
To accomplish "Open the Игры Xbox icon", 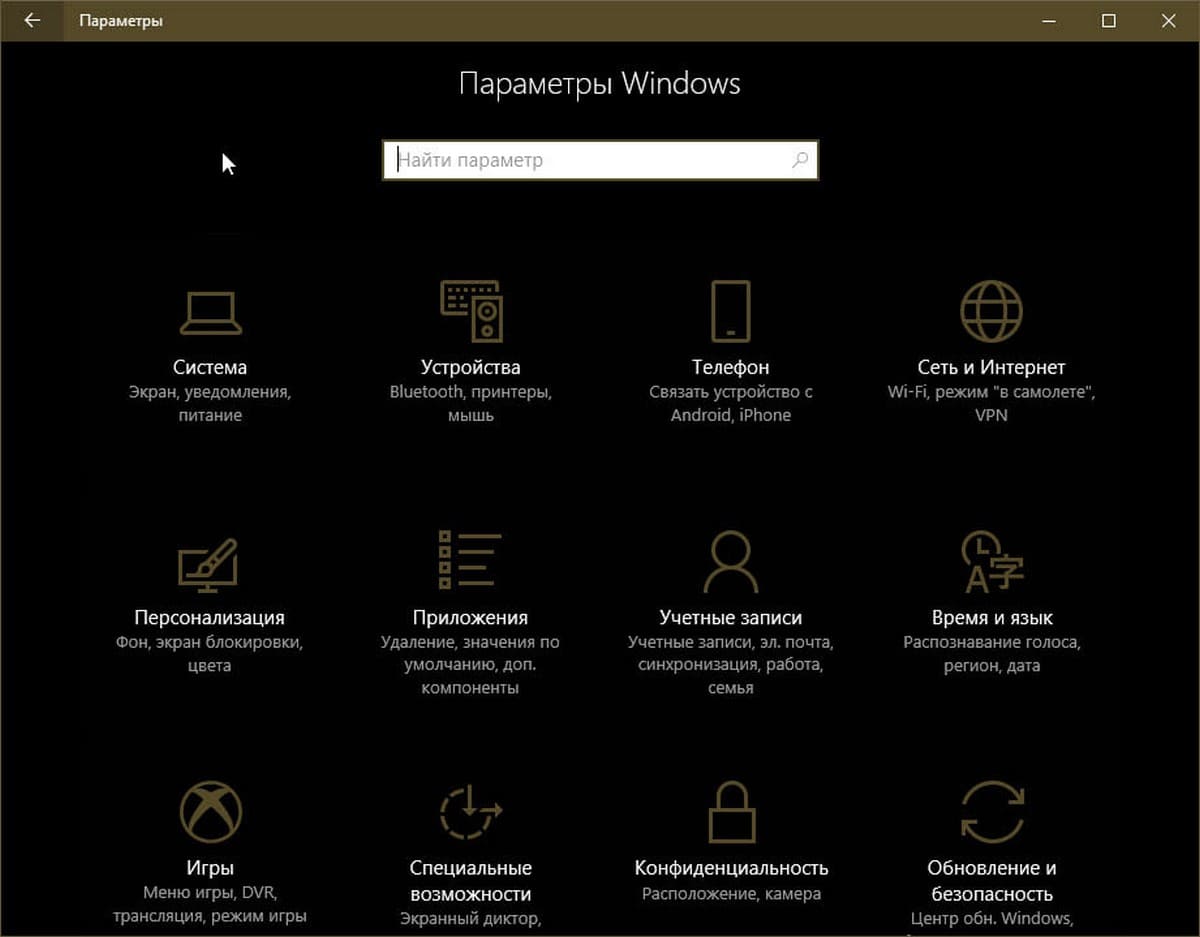I will (210, 812).
